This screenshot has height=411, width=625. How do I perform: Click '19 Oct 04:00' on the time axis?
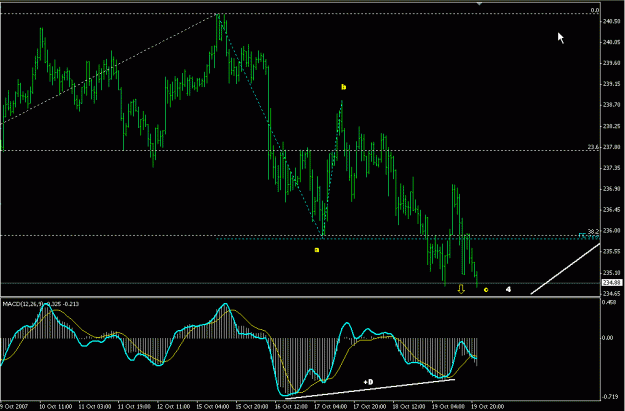[448, 406]
